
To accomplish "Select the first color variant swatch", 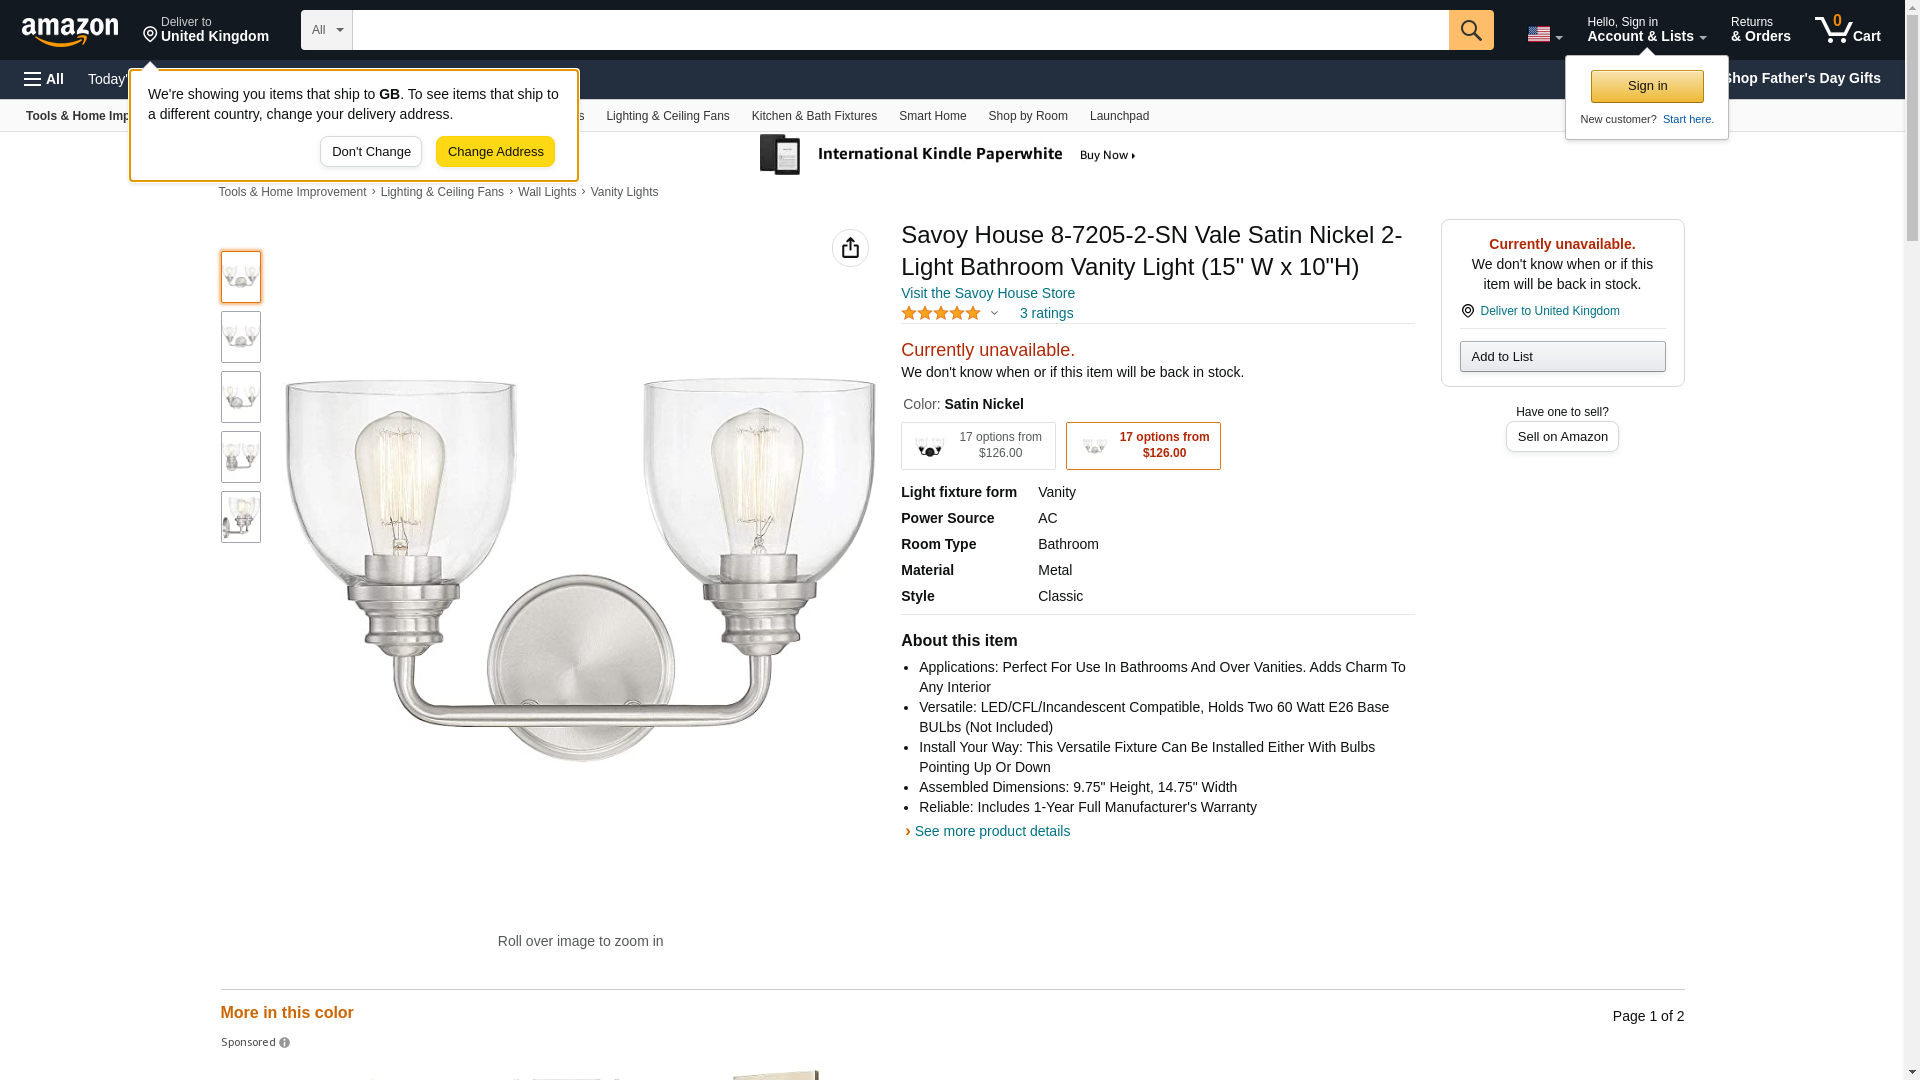I will pyautogui.click(x=978, y=446).
